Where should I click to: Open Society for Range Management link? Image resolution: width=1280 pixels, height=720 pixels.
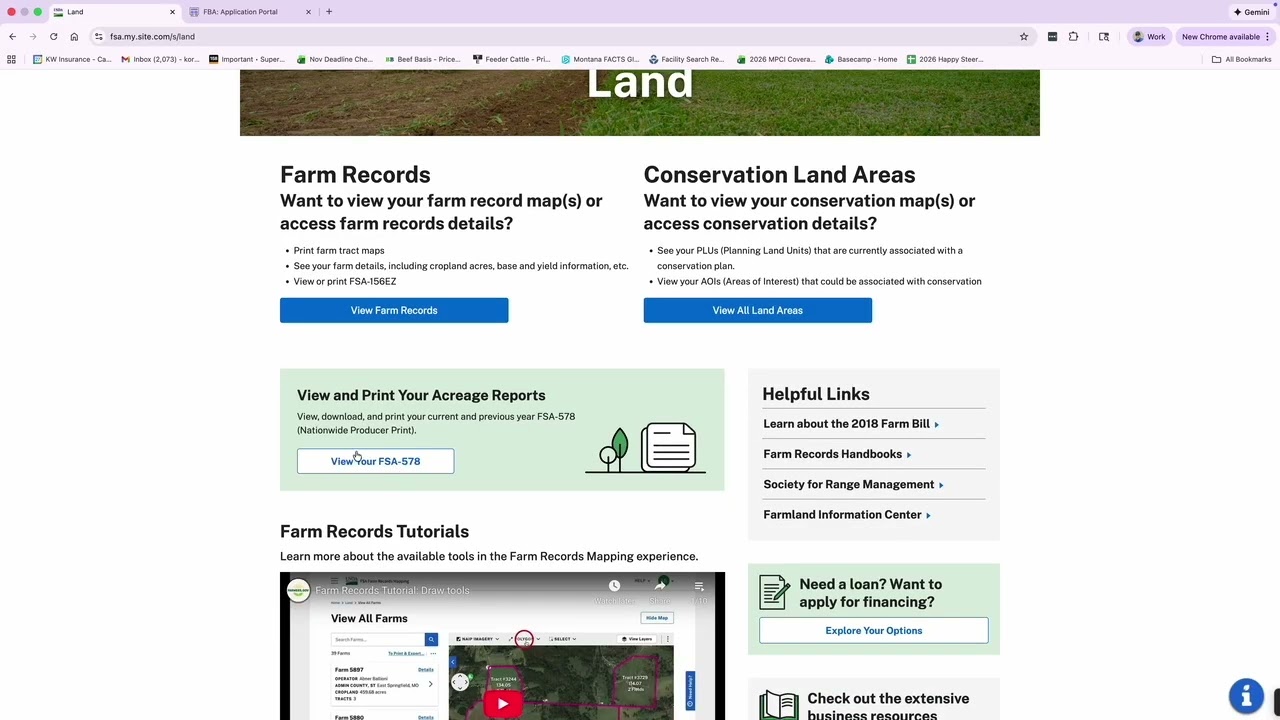coord(853,484)
